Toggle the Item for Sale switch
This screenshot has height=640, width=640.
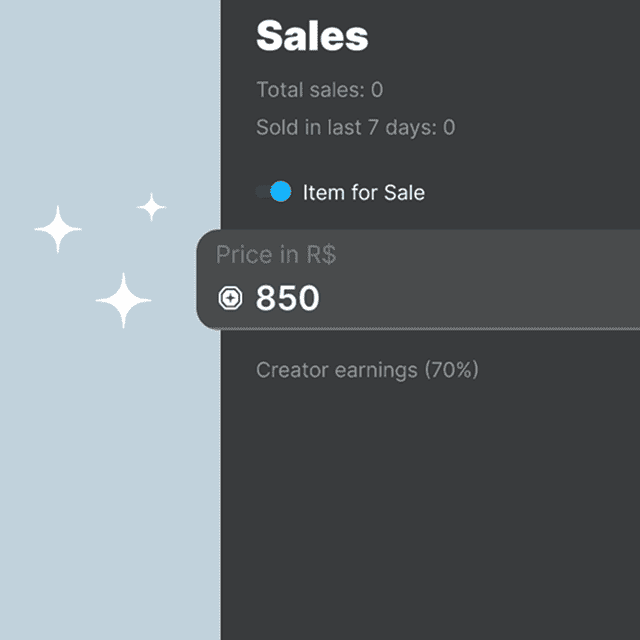click(x=273, y=192)
